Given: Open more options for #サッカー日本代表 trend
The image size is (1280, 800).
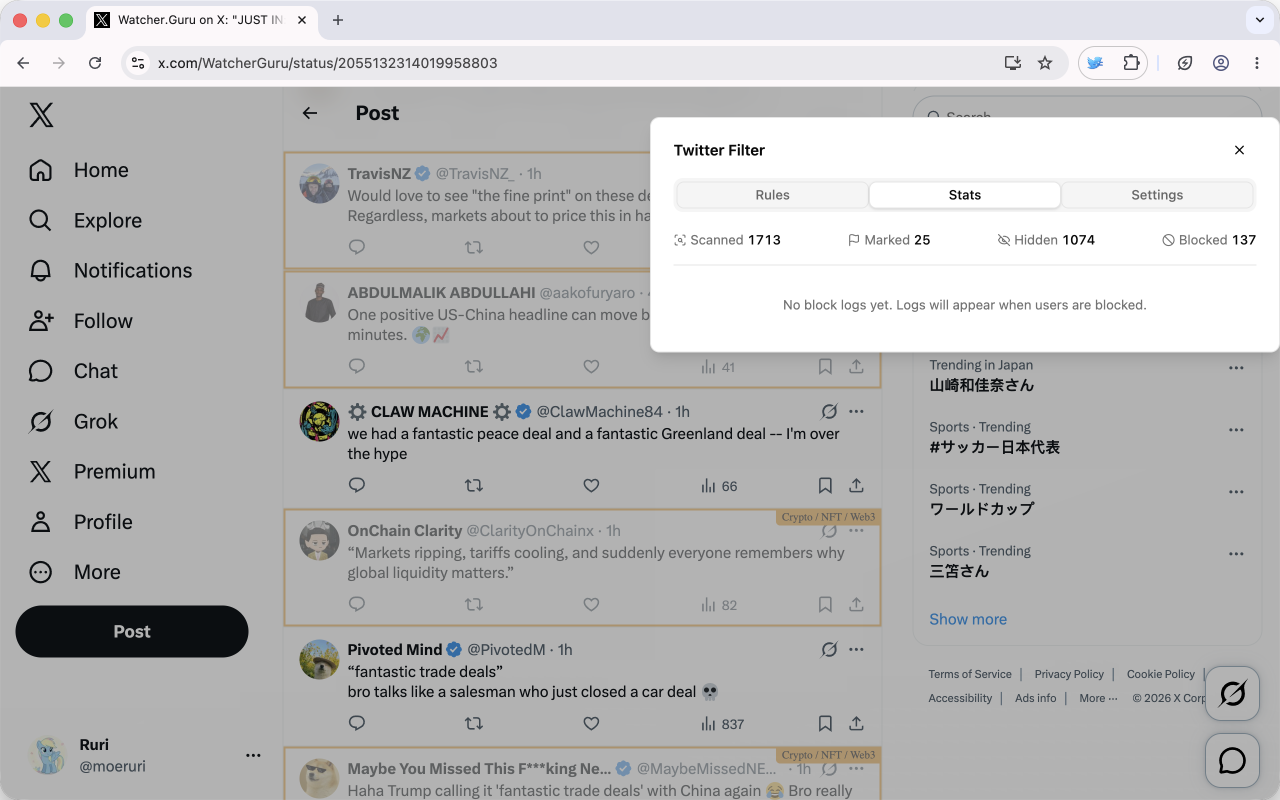Looking at the screenshot, I should click(1236, 429).
